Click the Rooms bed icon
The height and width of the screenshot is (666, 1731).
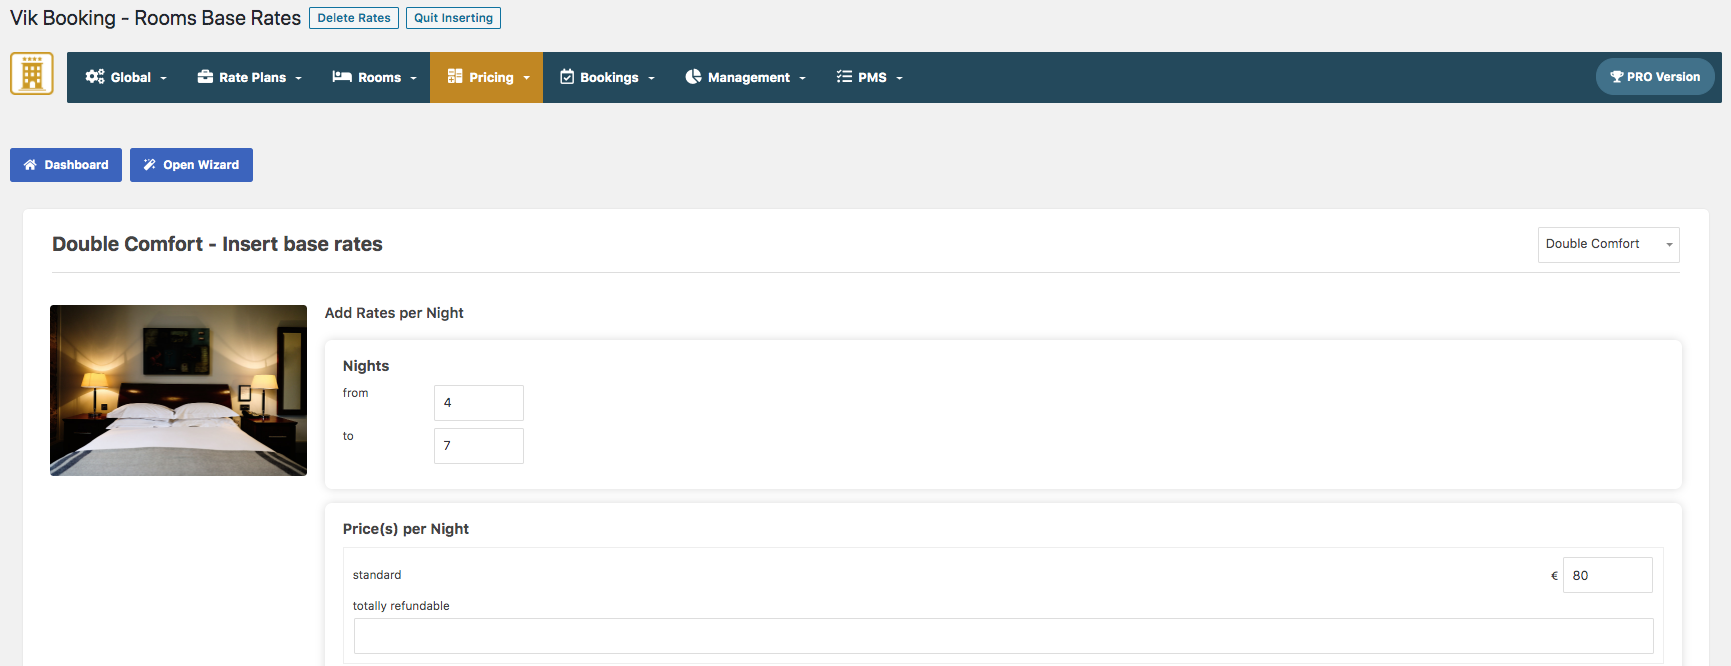[342, 76]
